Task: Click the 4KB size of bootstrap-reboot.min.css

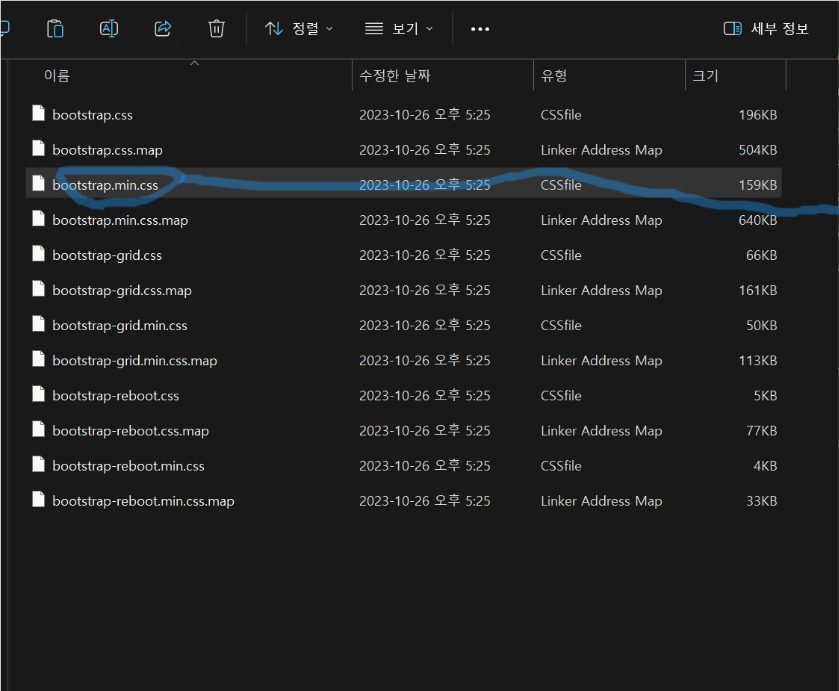Action: point(765,466)
